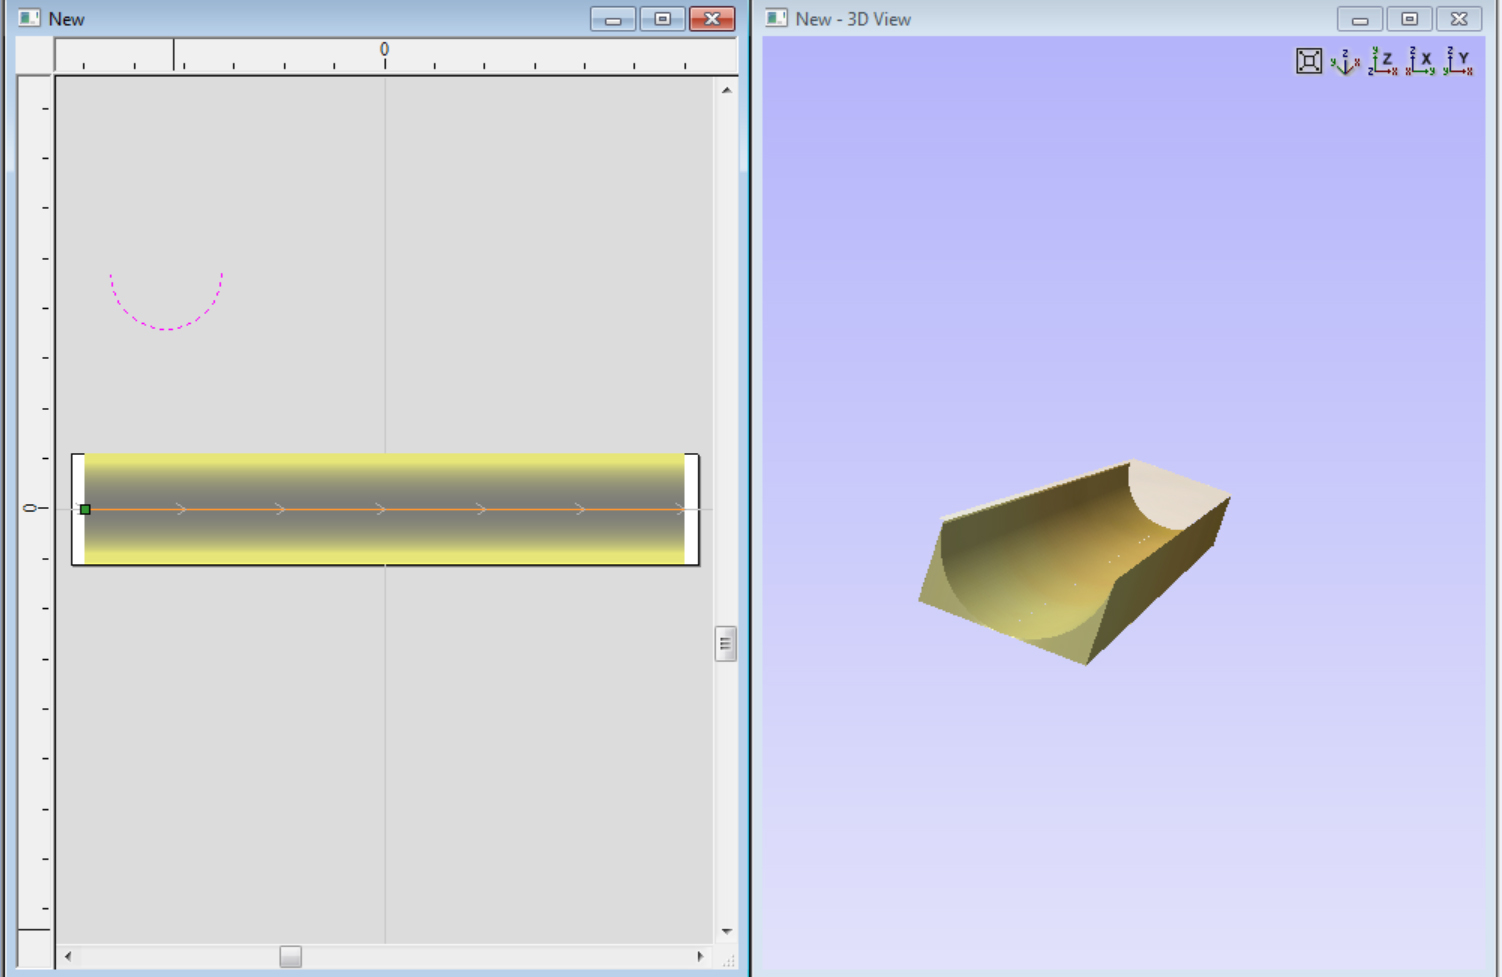The height and width of the screenshot is (977, 1502).
Task: Switch to the isometric view axes icon
Action: [x=1345, y=62]
